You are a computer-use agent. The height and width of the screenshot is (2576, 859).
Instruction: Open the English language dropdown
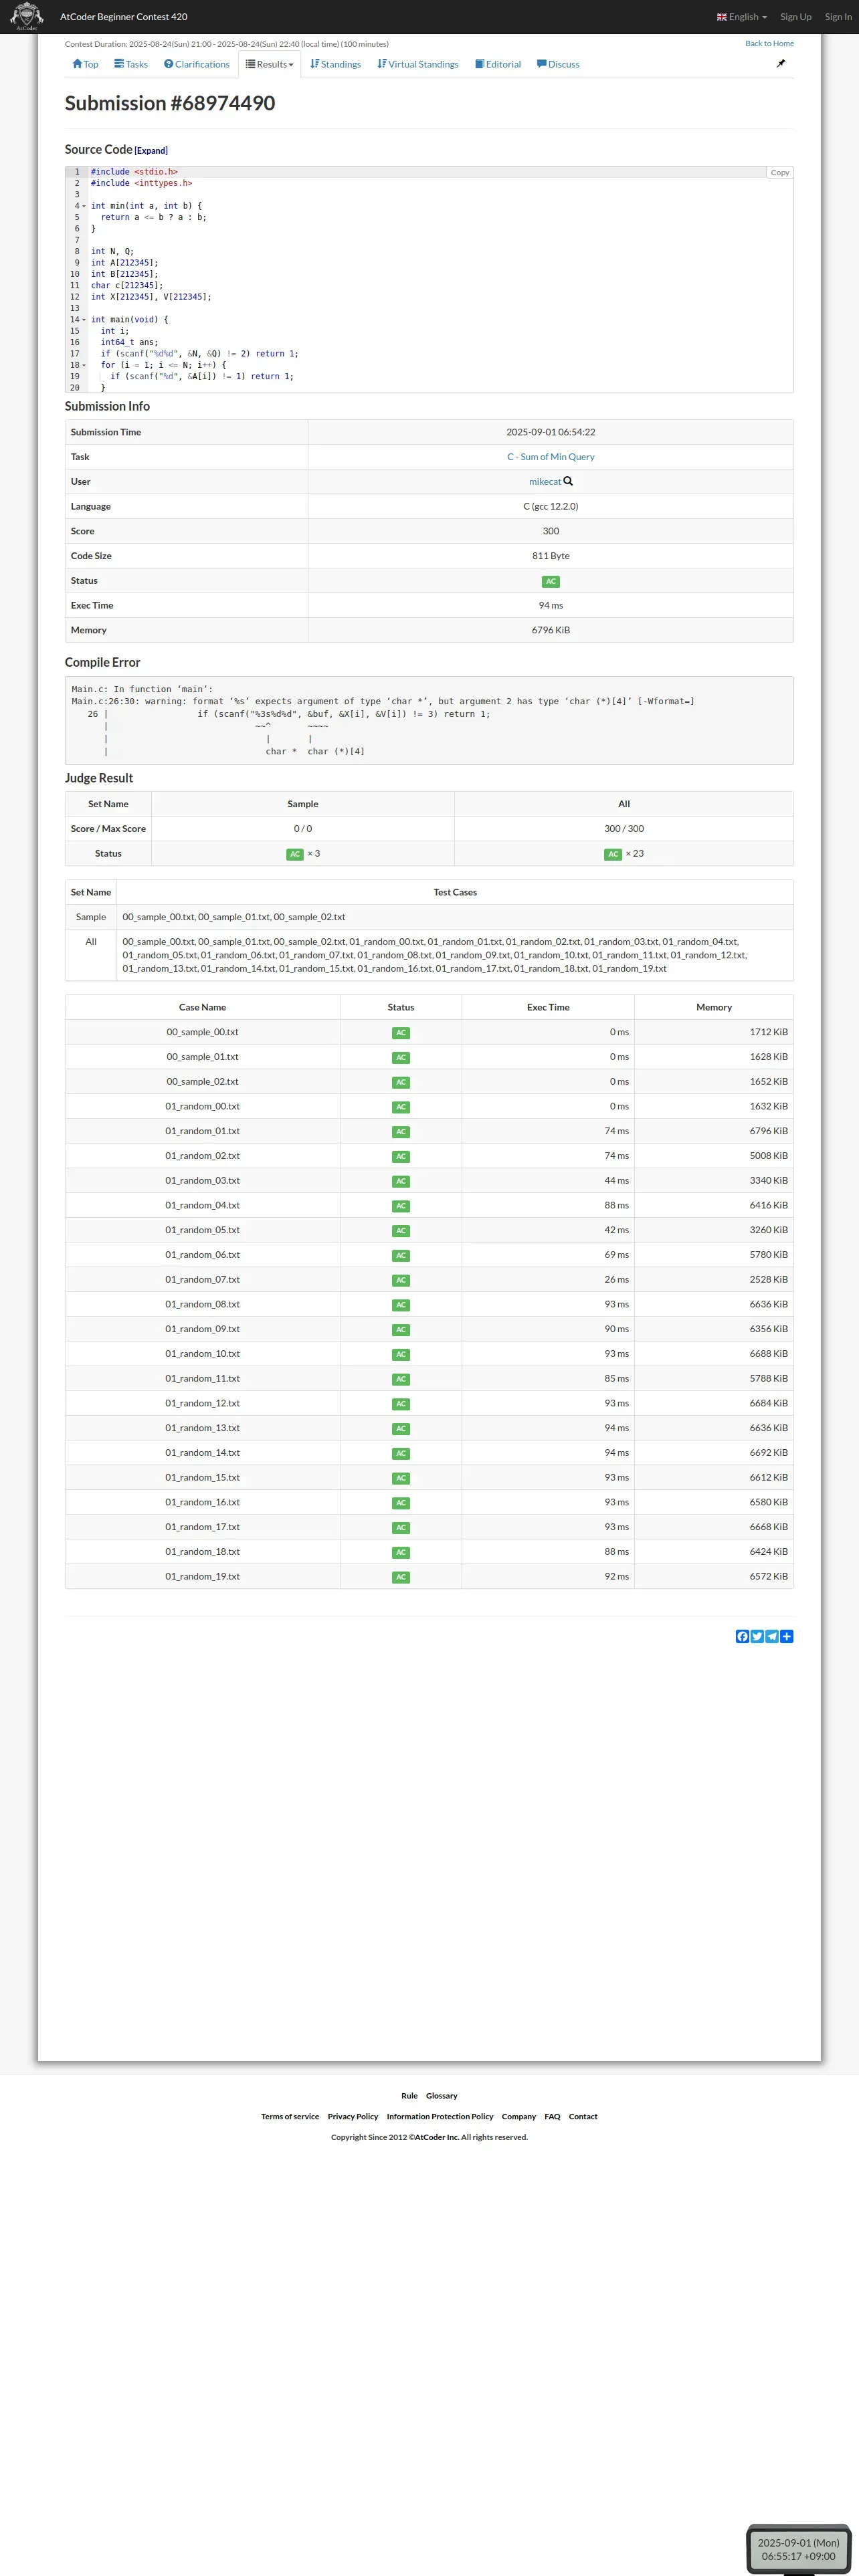point(742,17)
